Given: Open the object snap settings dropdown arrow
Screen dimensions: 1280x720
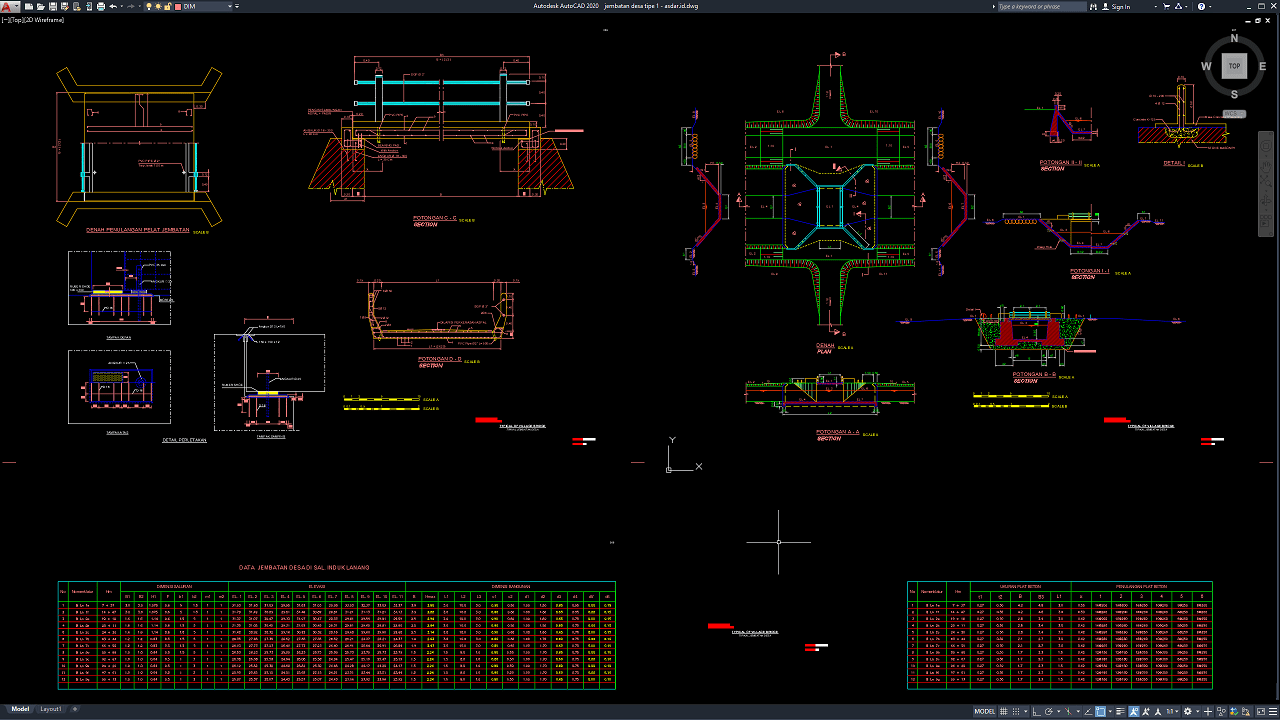Looking at the screenshot, I should click(1110, 711).
